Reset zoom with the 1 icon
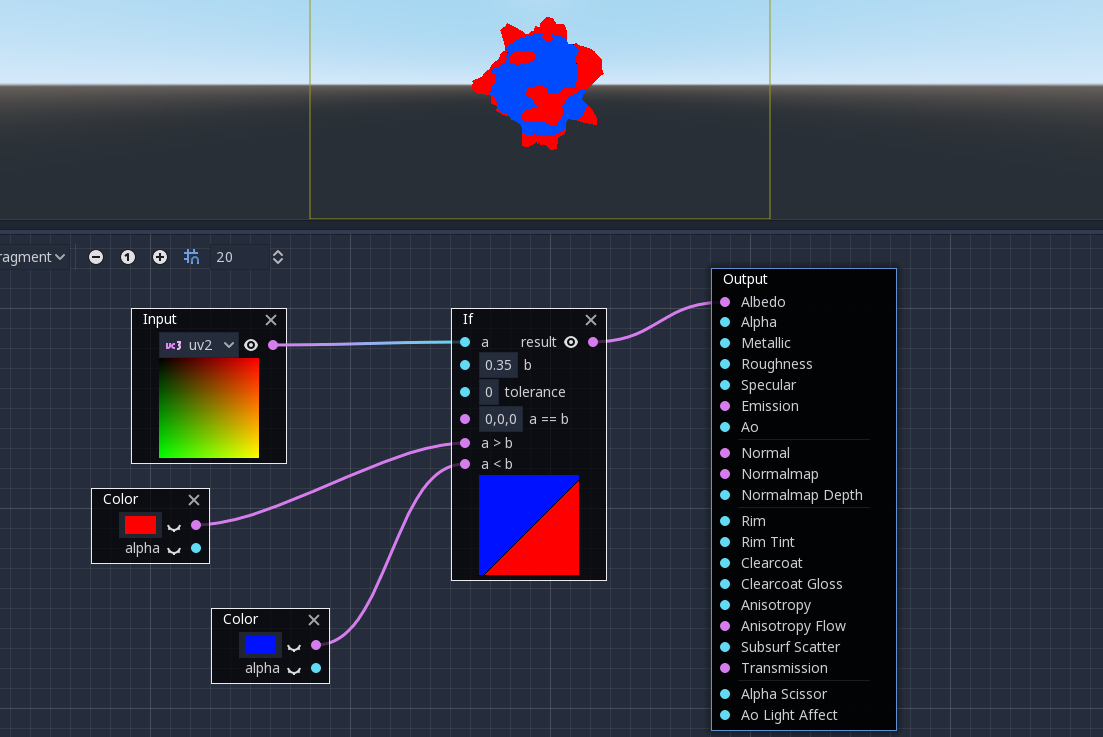The image size is (1103, 737). coord(128,257)
